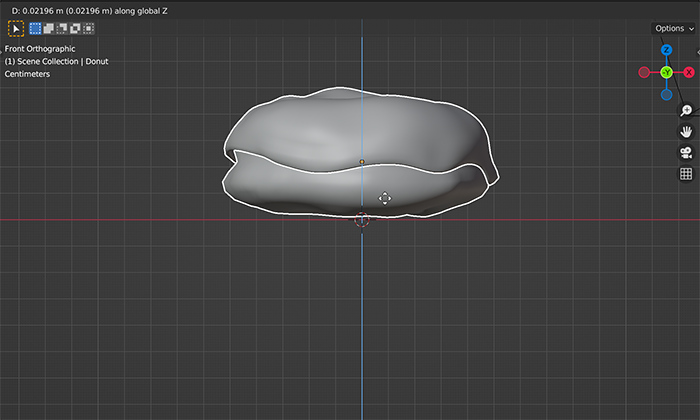700x420 pixels.
Task: Choose subtract from selection mode
Action: tap(62, 29)
